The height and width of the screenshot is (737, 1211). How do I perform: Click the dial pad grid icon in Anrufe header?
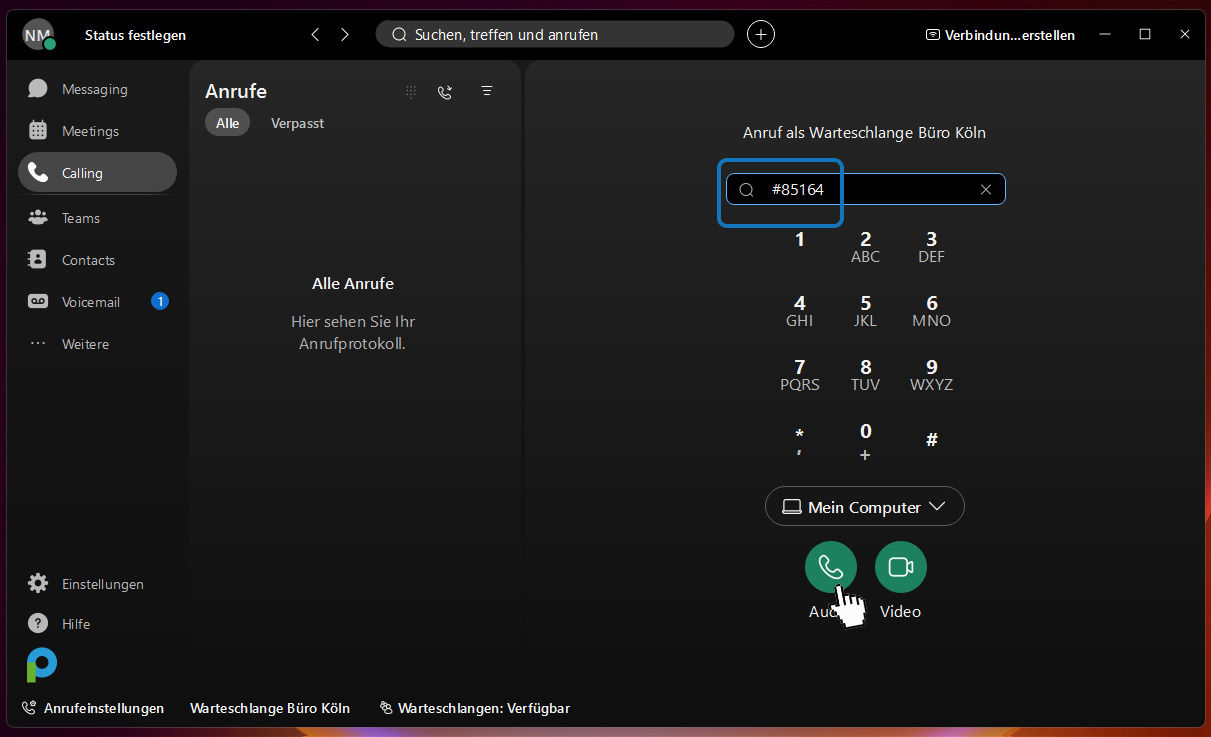(410, 91)
